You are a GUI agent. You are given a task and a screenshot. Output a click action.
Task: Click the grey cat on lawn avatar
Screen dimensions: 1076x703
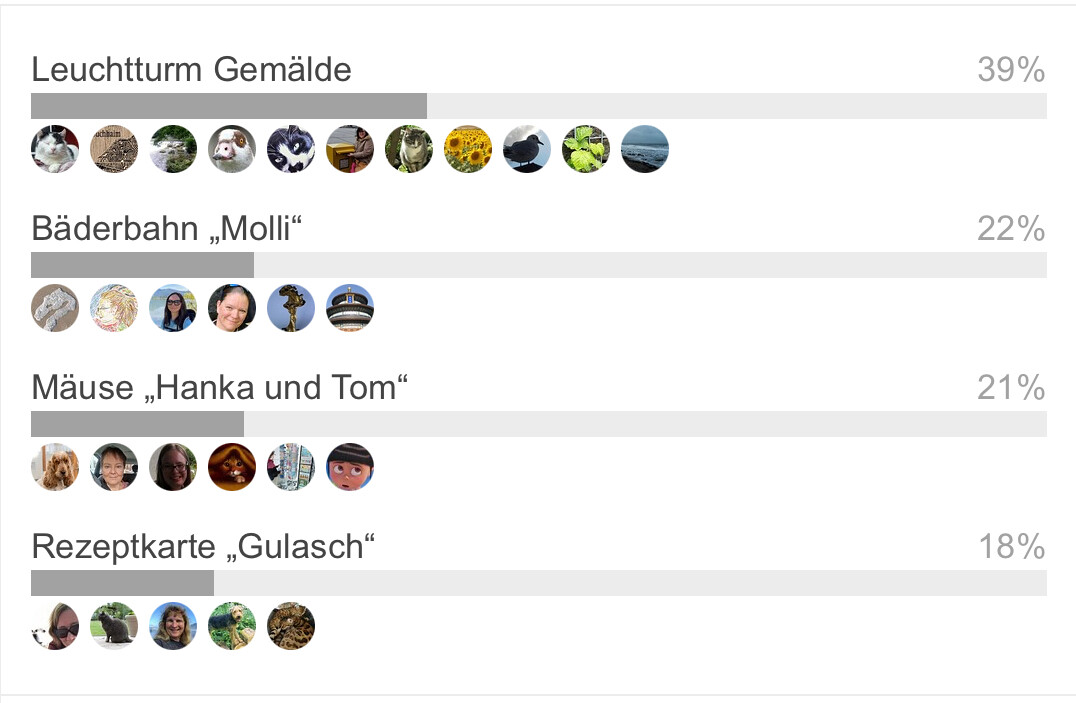(114, 626)
